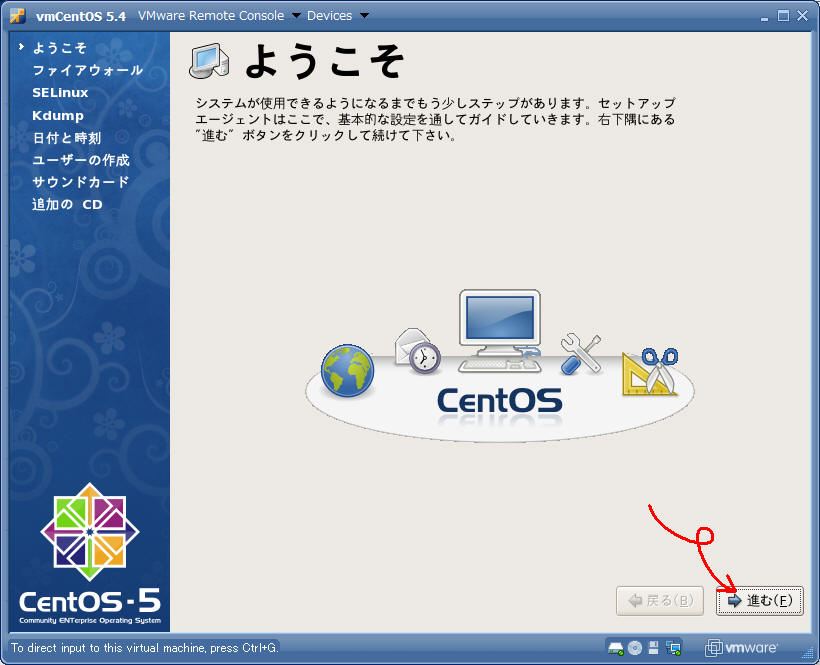Click the CD/DVD drive status icon

634,647
